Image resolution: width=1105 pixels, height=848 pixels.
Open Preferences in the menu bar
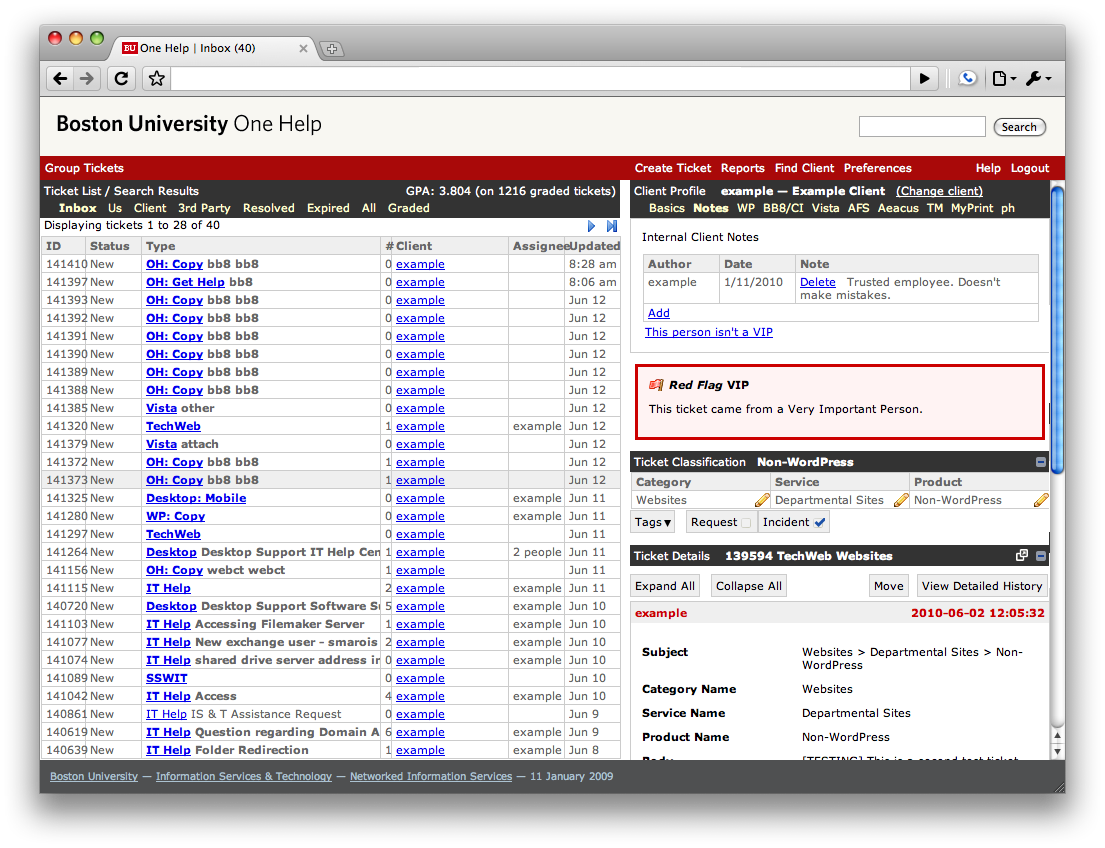point(877,168)
